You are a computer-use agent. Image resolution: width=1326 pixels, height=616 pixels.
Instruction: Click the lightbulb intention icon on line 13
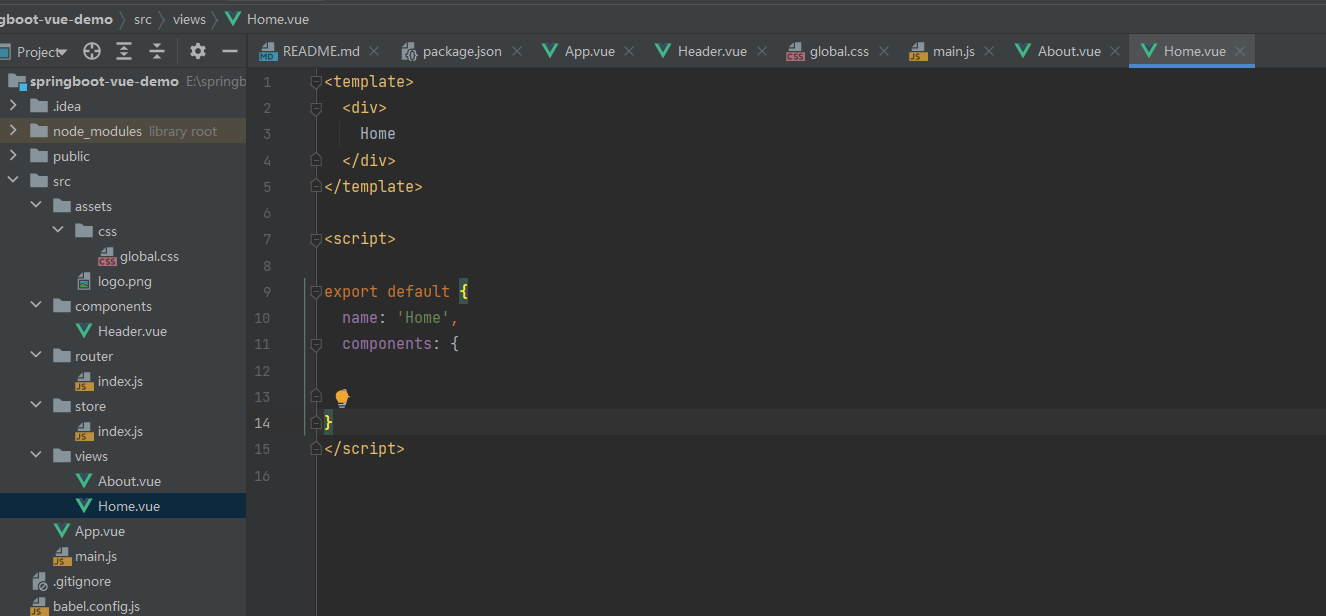341,397
